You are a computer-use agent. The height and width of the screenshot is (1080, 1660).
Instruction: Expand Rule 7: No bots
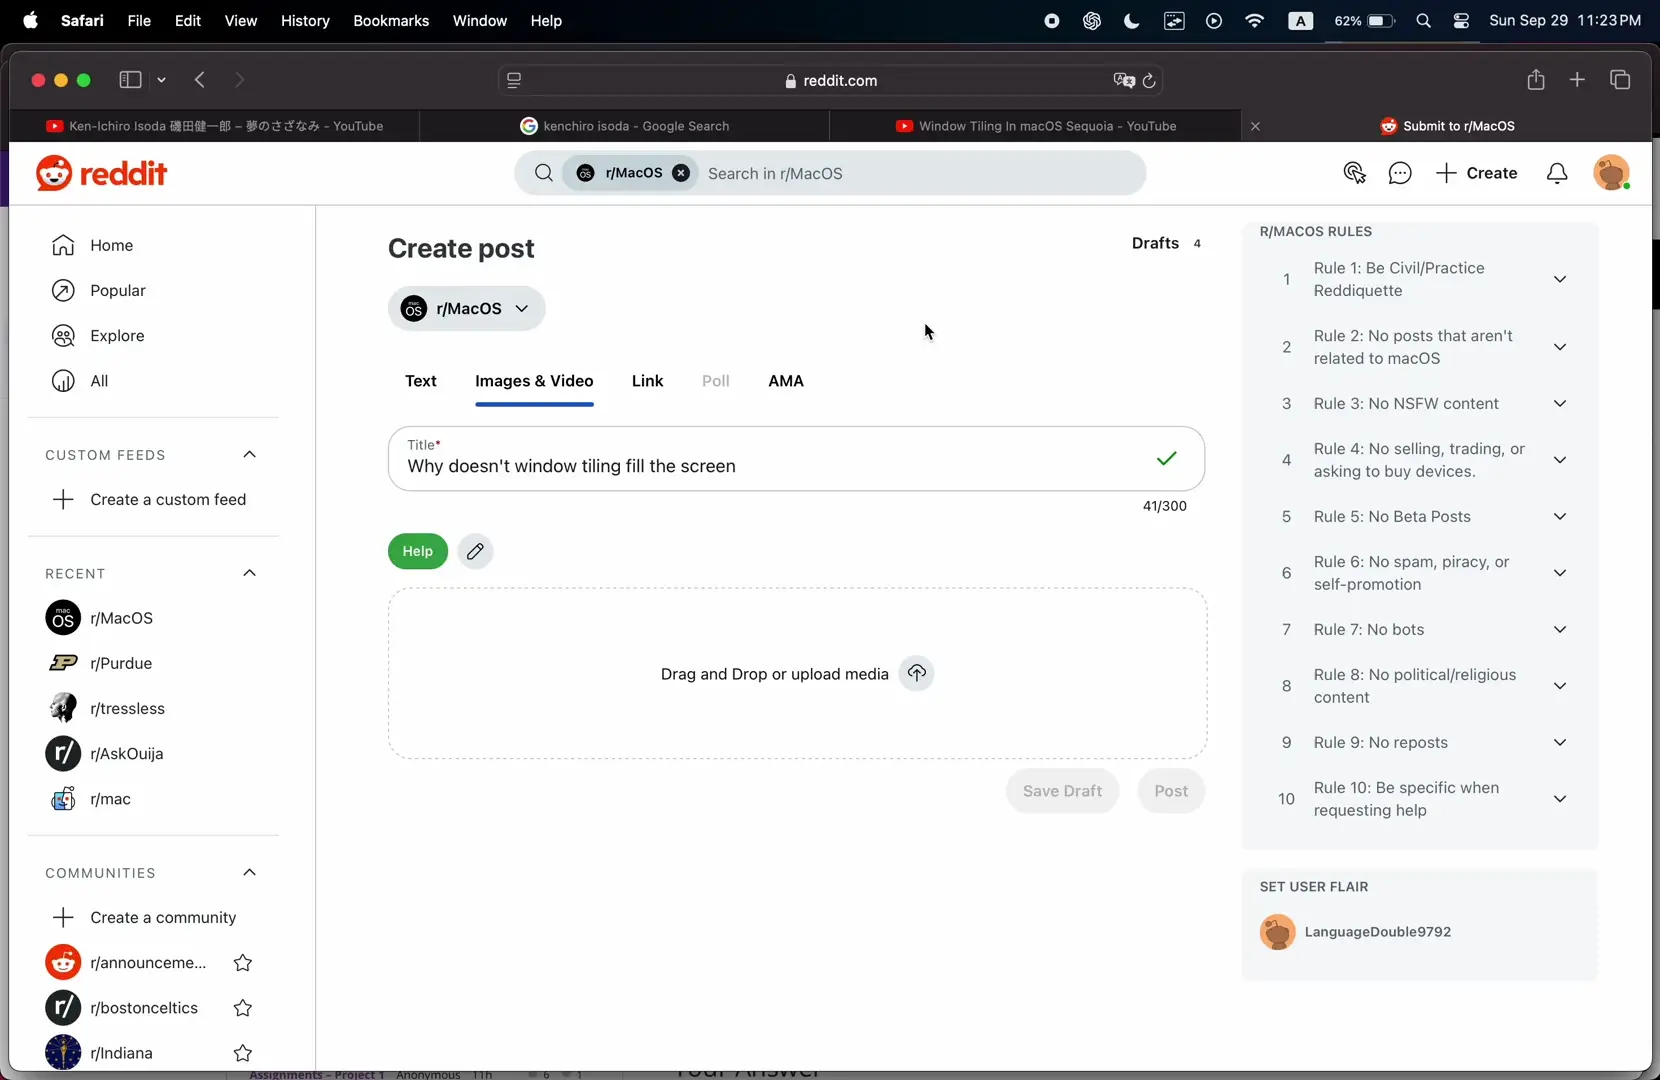[x=1560, y=630]
